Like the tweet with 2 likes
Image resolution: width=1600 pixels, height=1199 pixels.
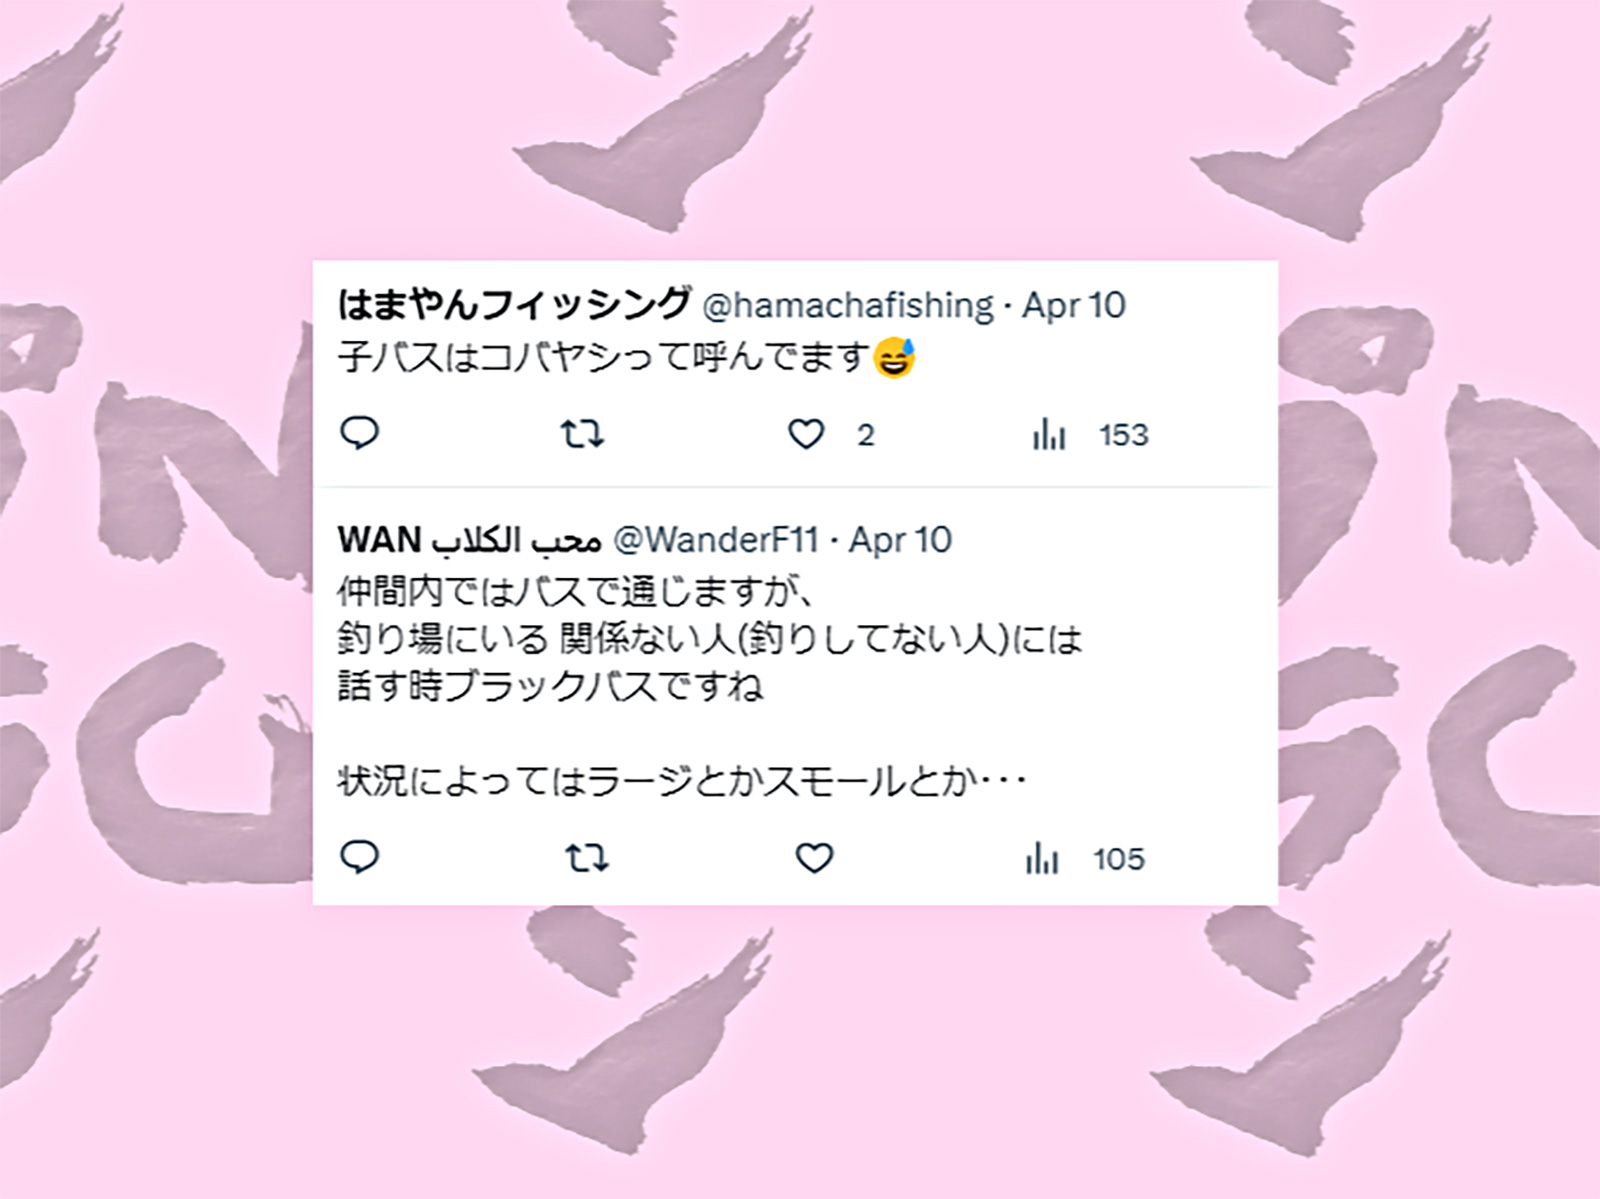click(x=806, y=435)
